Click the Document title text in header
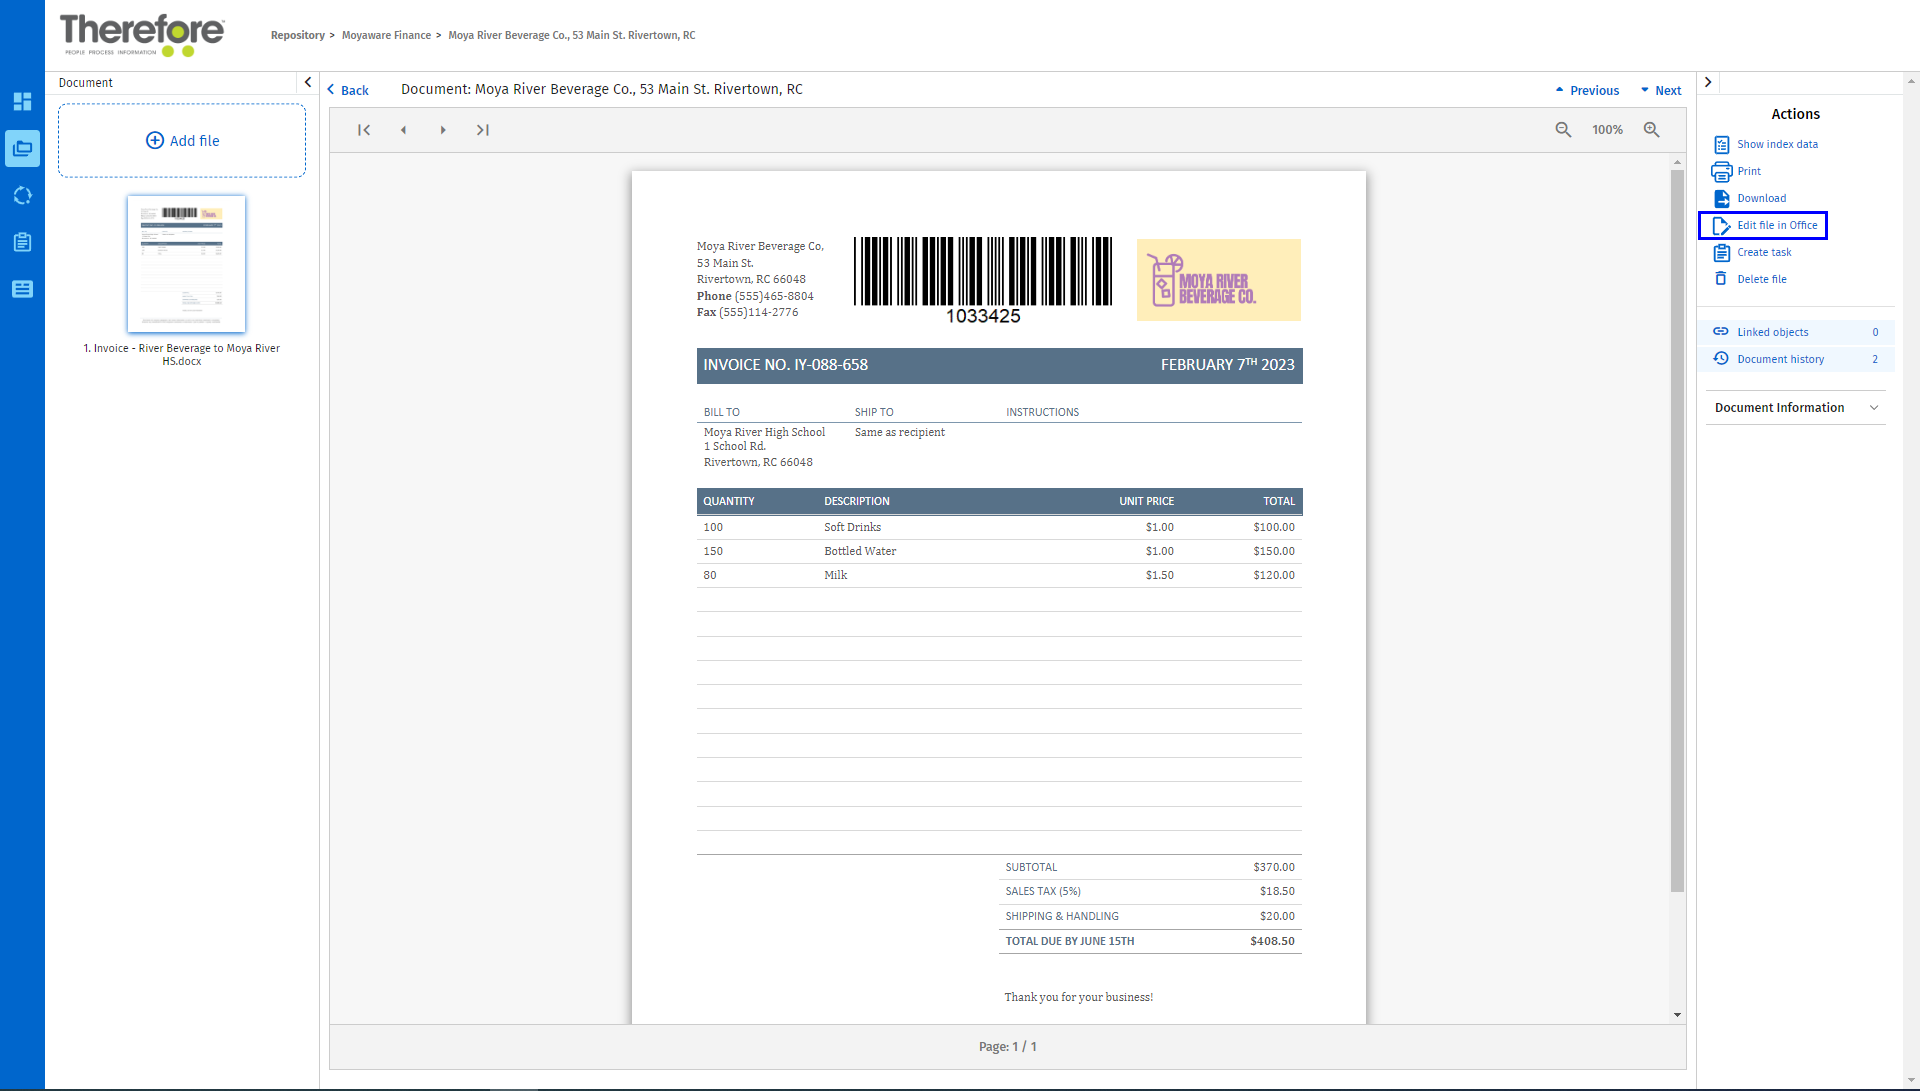Image resolution: width=1920 pixels, height=1091 pixels. click(602, 89)
